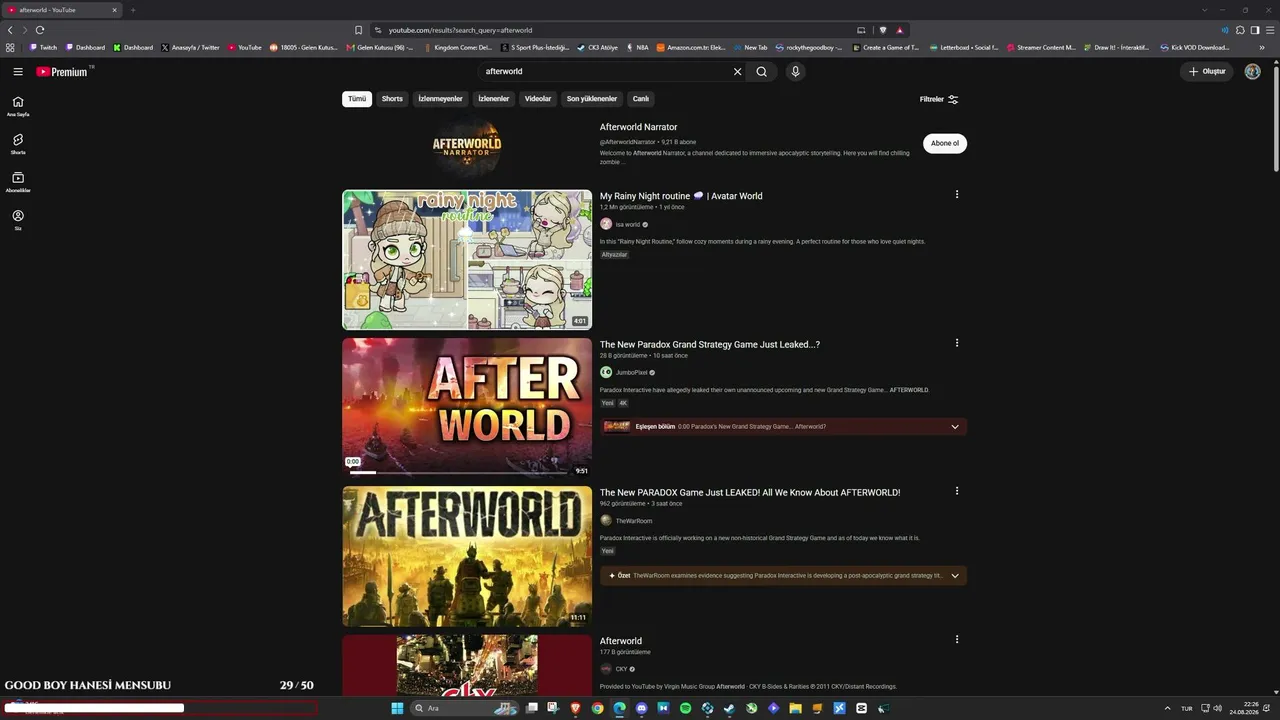Toggle the browser sidebar panel icon
1280x720 pixels.
[x=1255, y=30]
